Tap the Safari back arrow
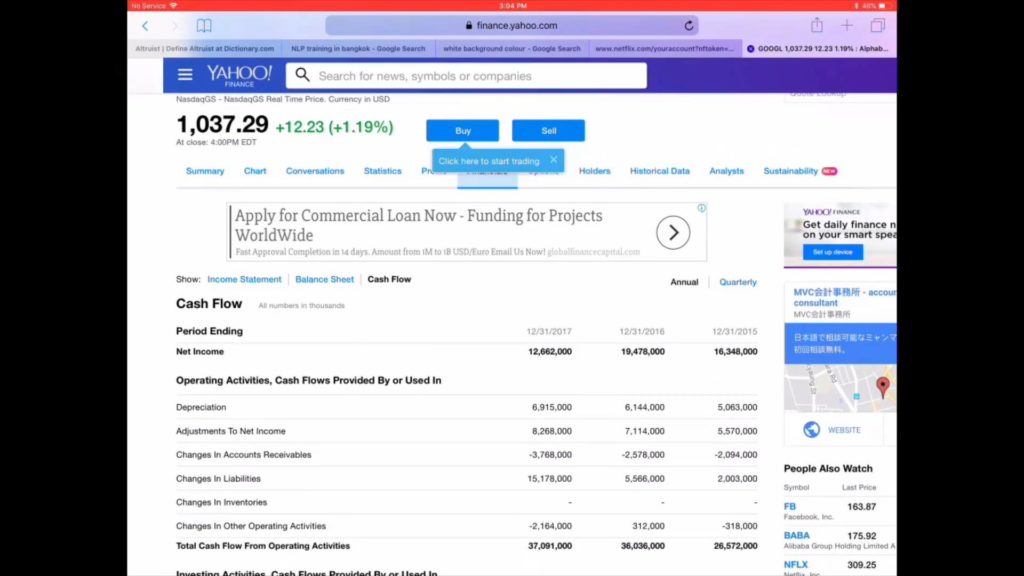The width and height of the screenshot is (1024, 576). (x=145, y=25)
